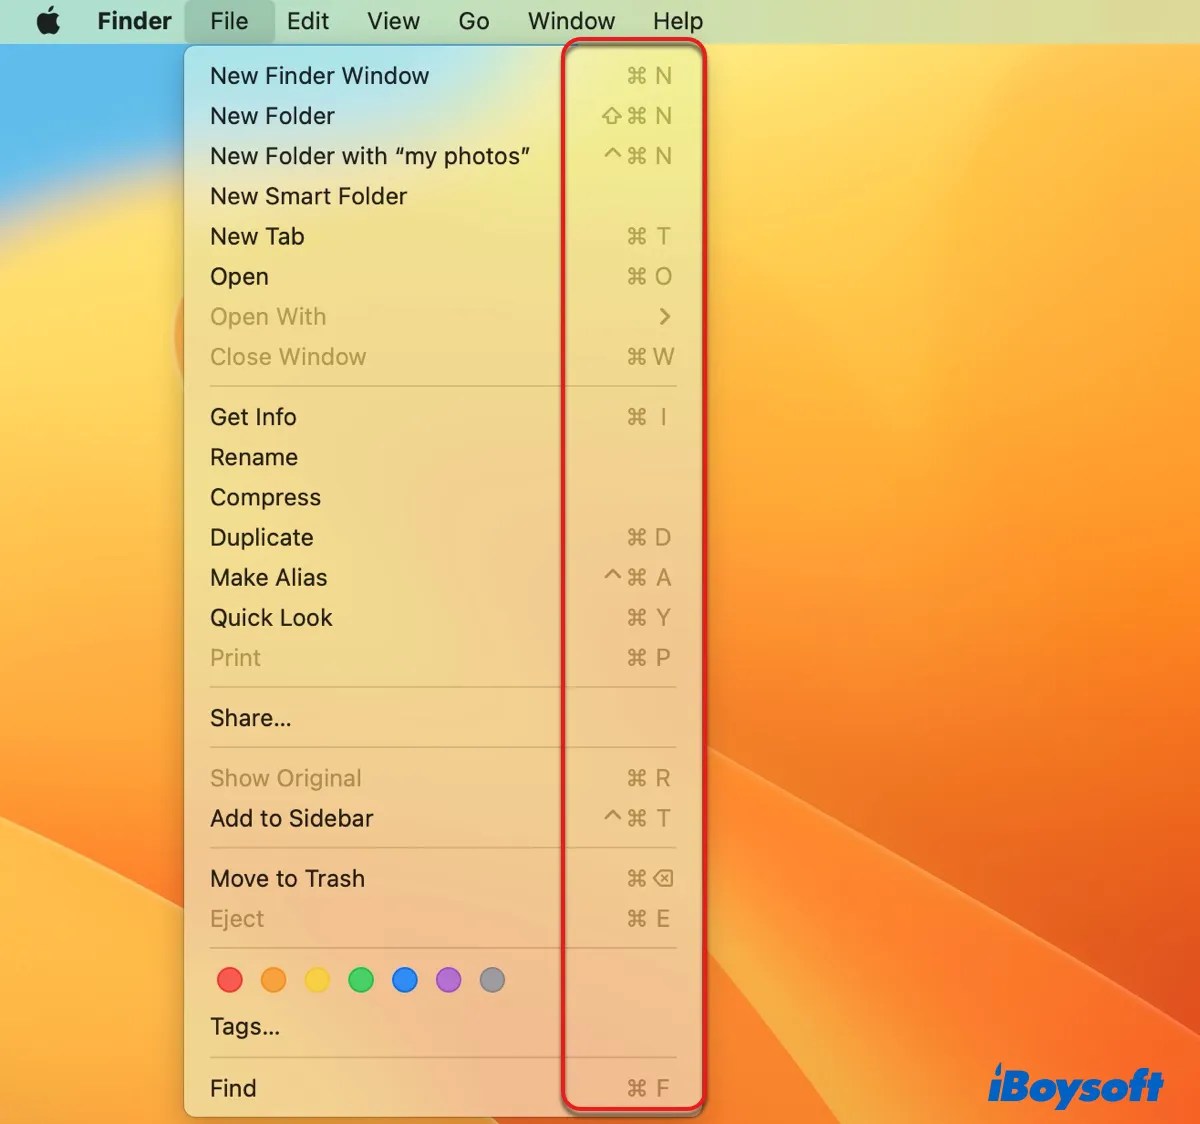Image resolution: width=1200 pixels, height=1124 pixels.
Task: Open Quick Look
Action: (271, 617)
